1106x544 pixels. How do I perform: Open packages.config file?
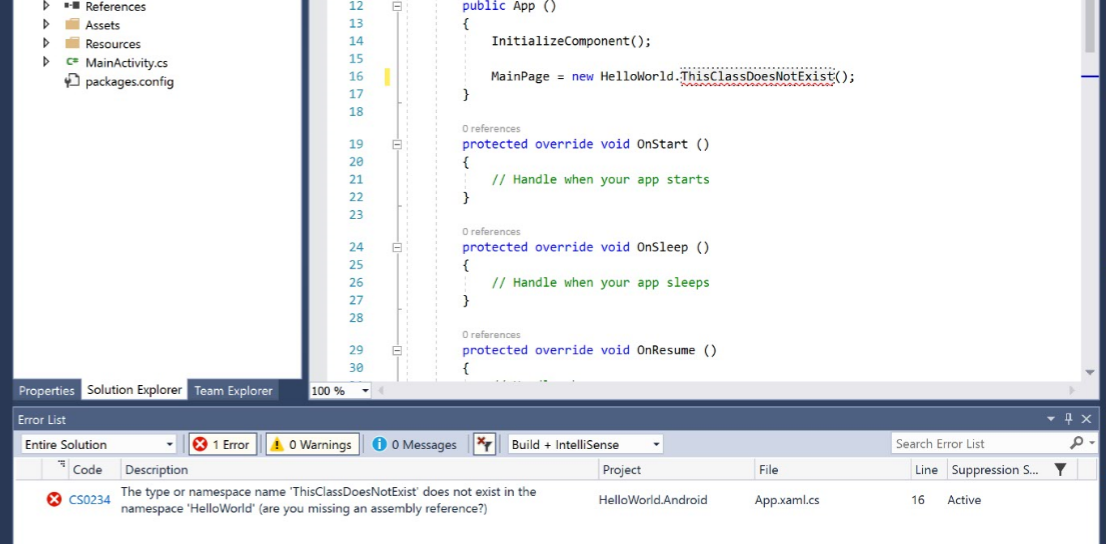click(x=129, y=82)
